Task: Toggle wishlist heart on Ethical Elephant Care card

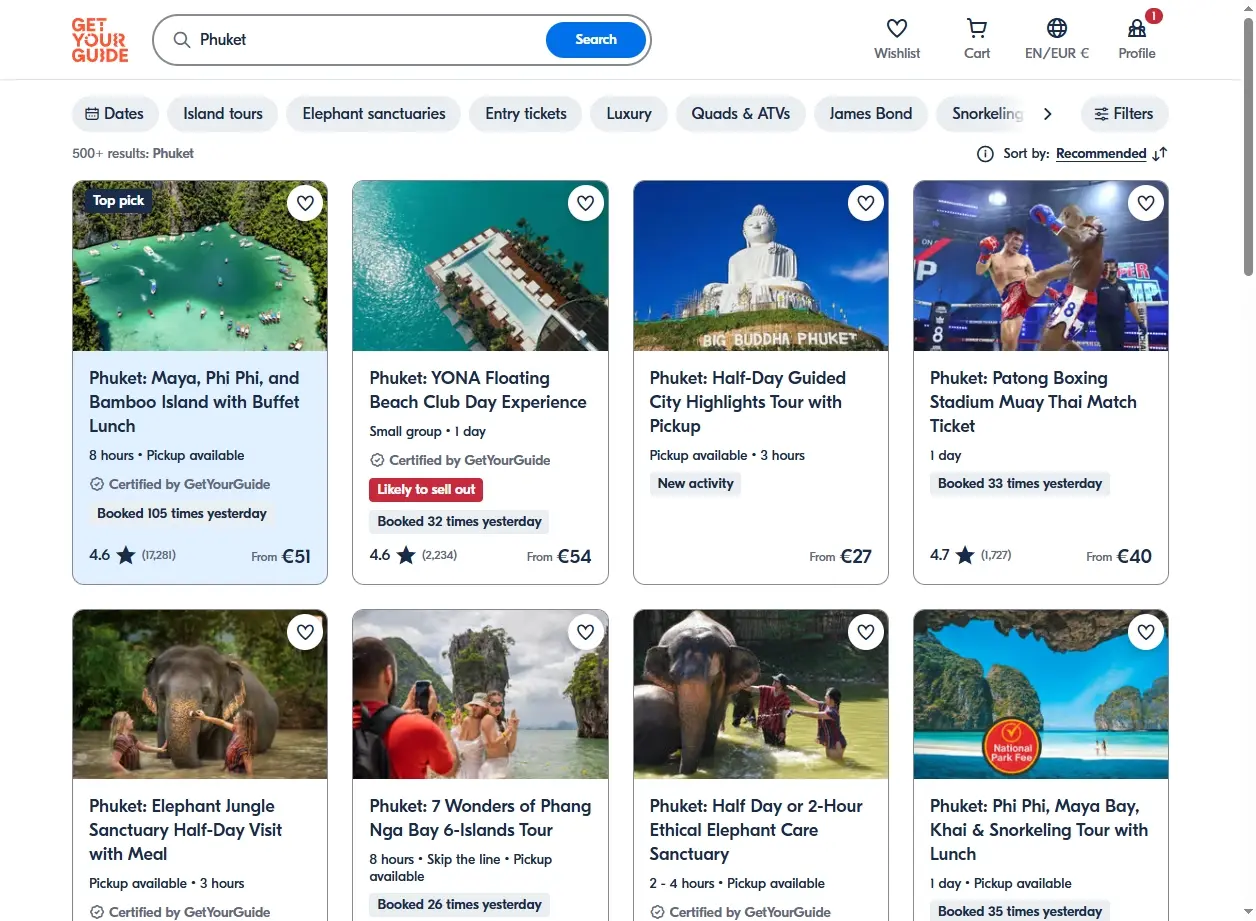Action: point(866,631)
